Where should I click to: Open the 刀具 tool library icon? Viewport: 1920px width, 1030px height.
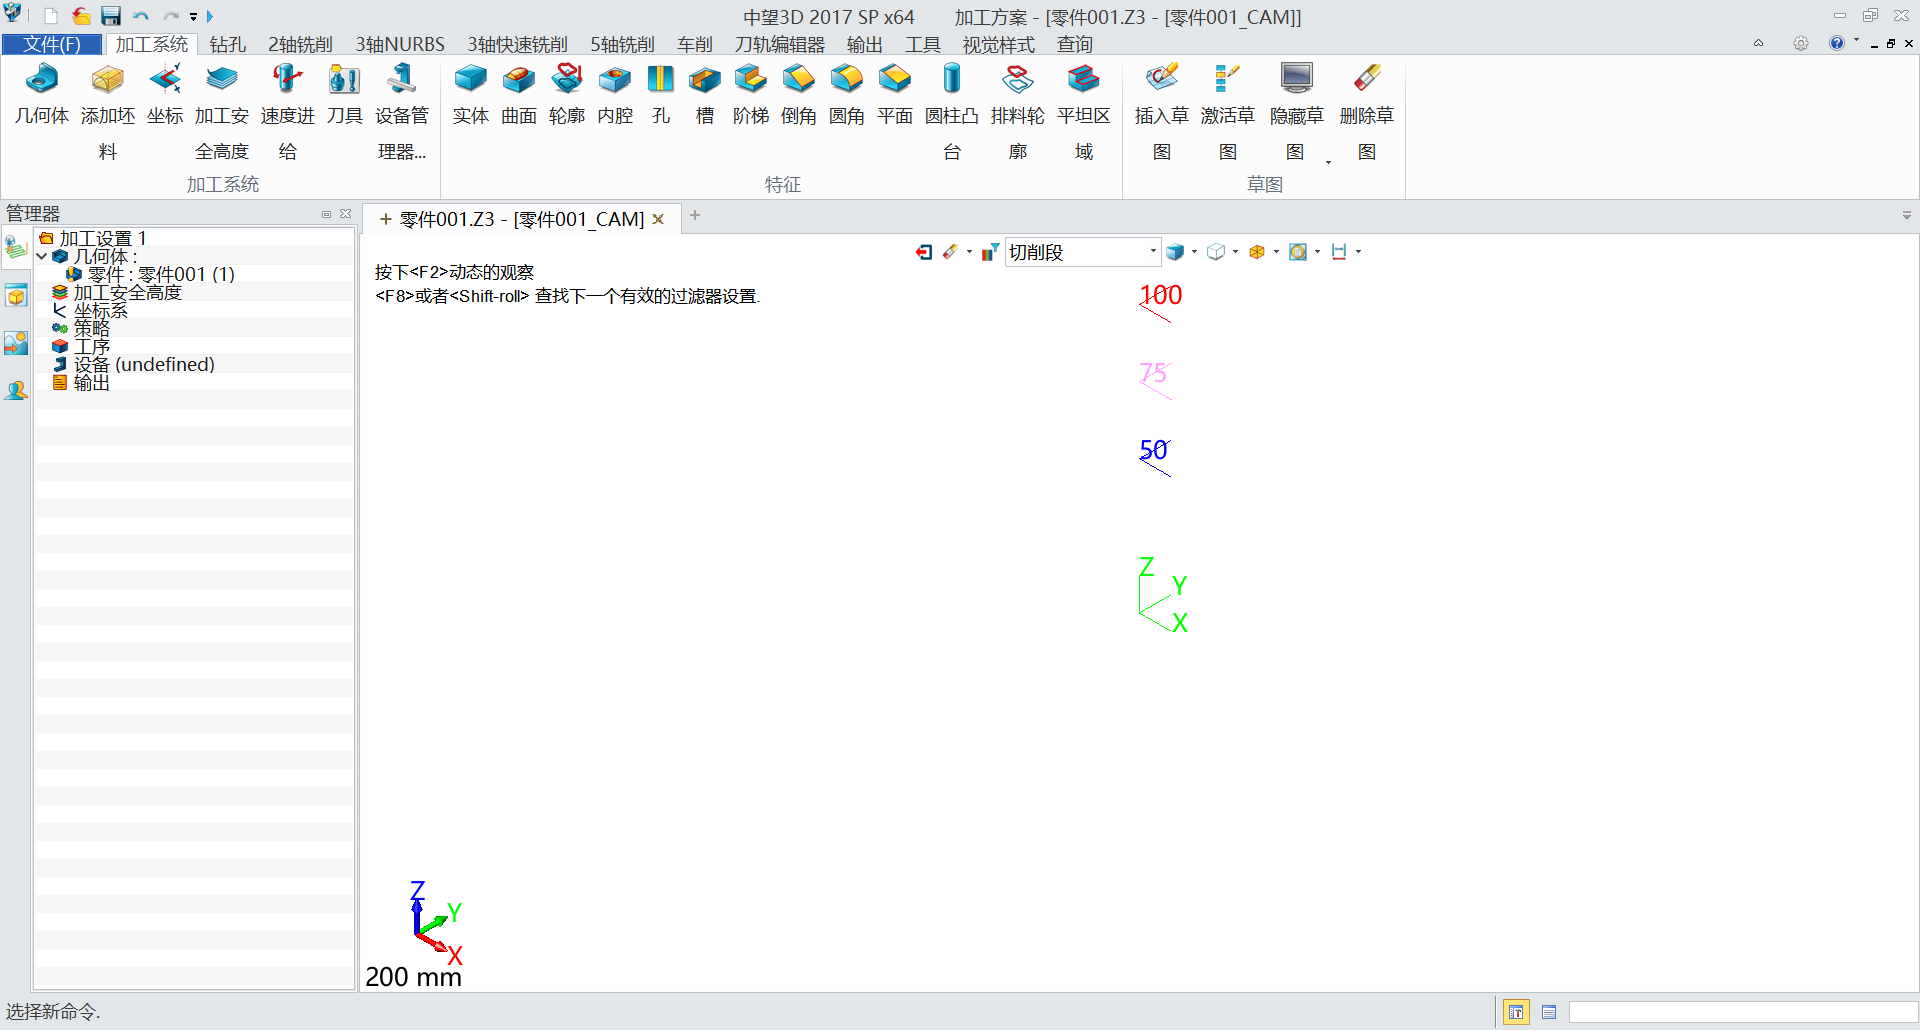tap(345, 80)
